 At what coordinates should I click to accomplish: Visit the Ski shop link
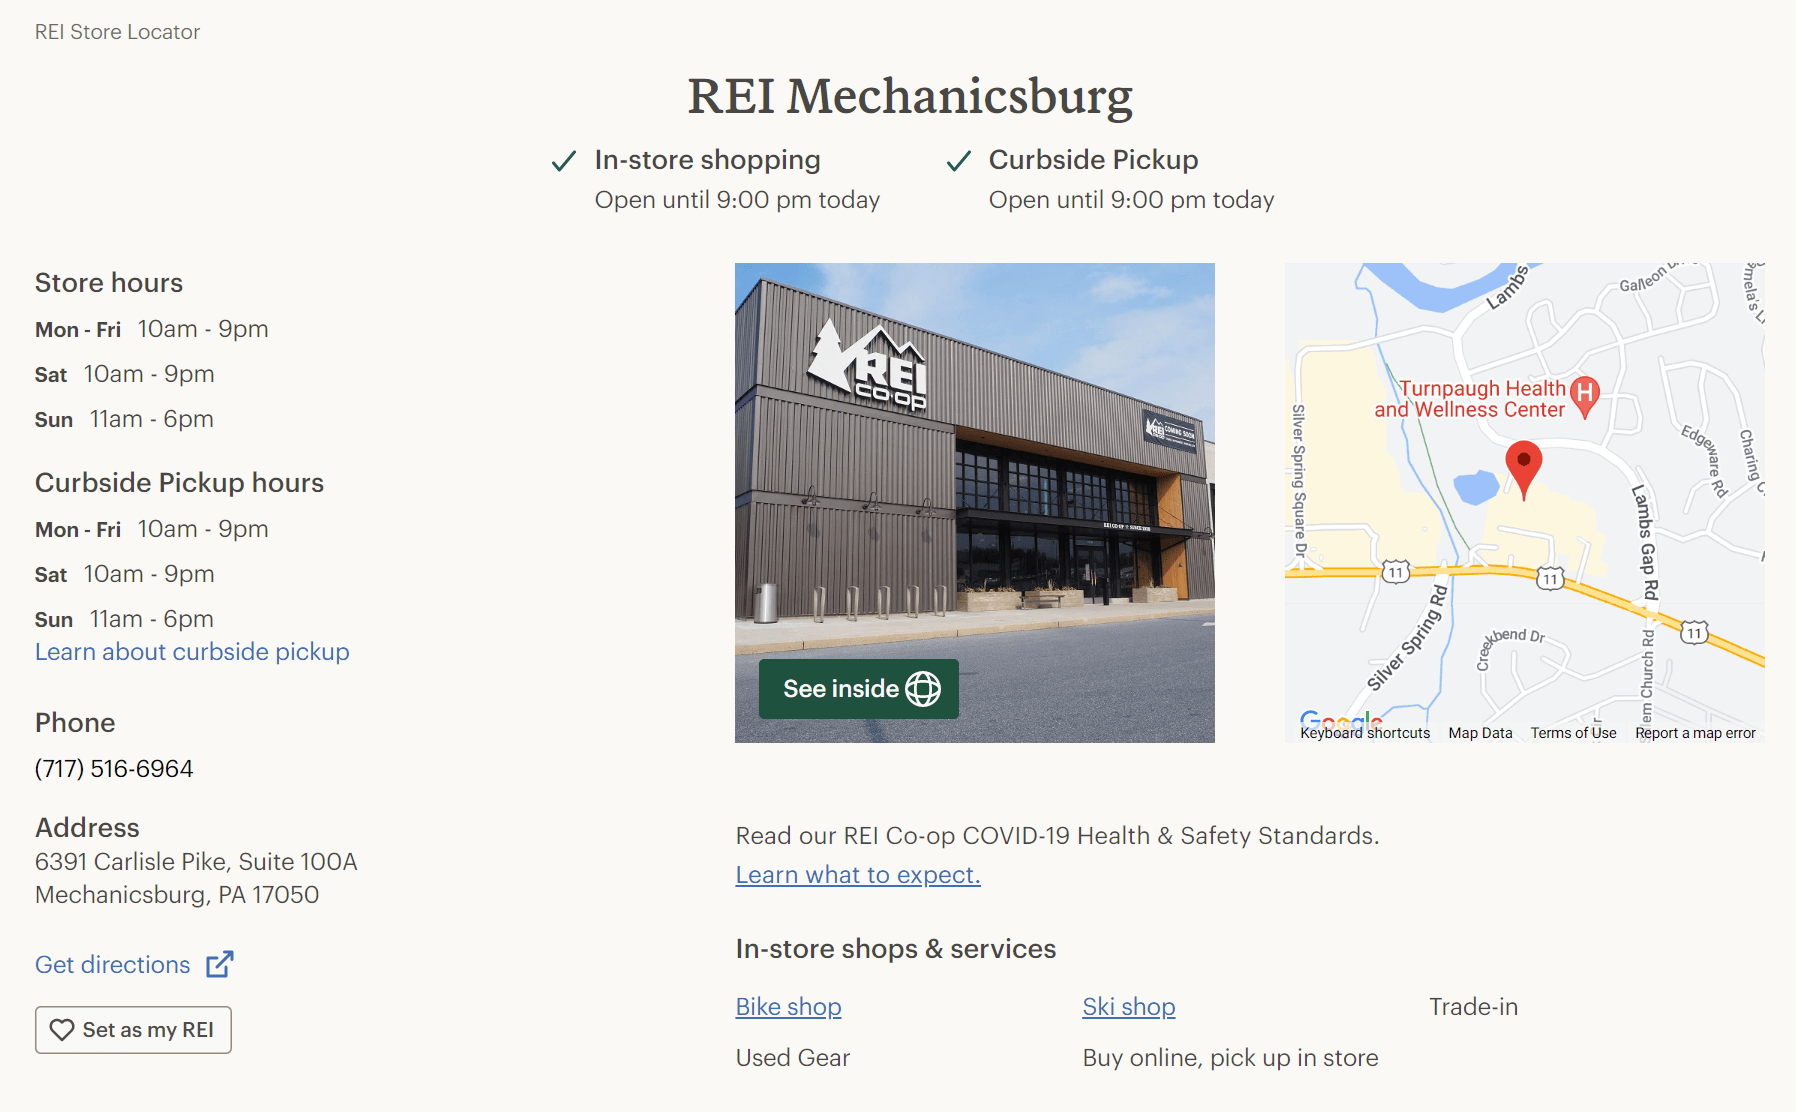[x=1128, y=1006]
